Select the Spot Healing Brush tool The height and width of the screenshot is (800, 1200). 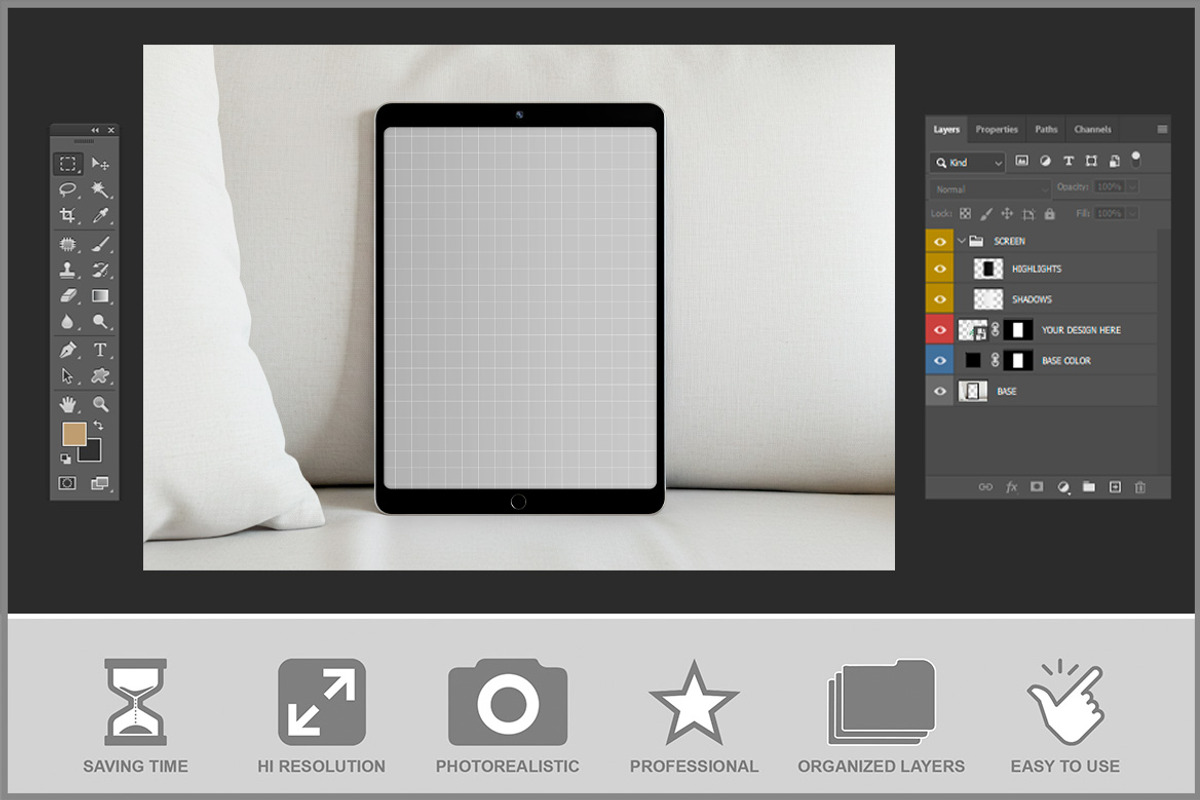tap(68, 244)
